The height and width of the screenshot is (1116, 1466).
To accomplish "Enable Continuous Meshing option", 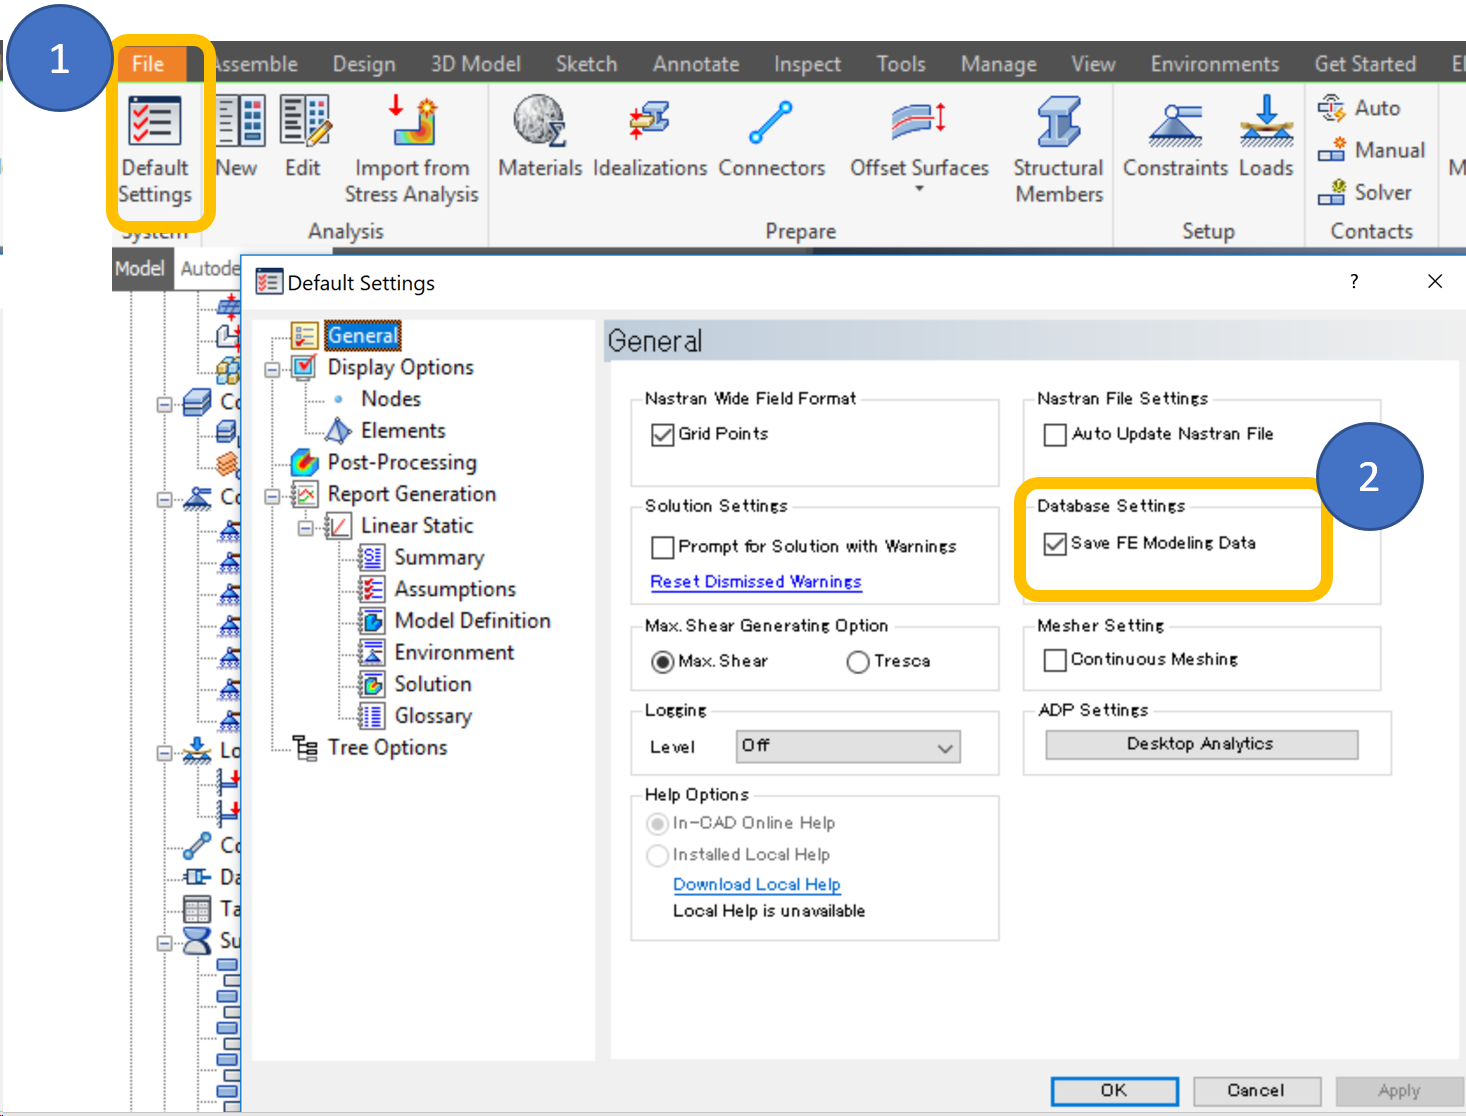I will click(1055, 660).
